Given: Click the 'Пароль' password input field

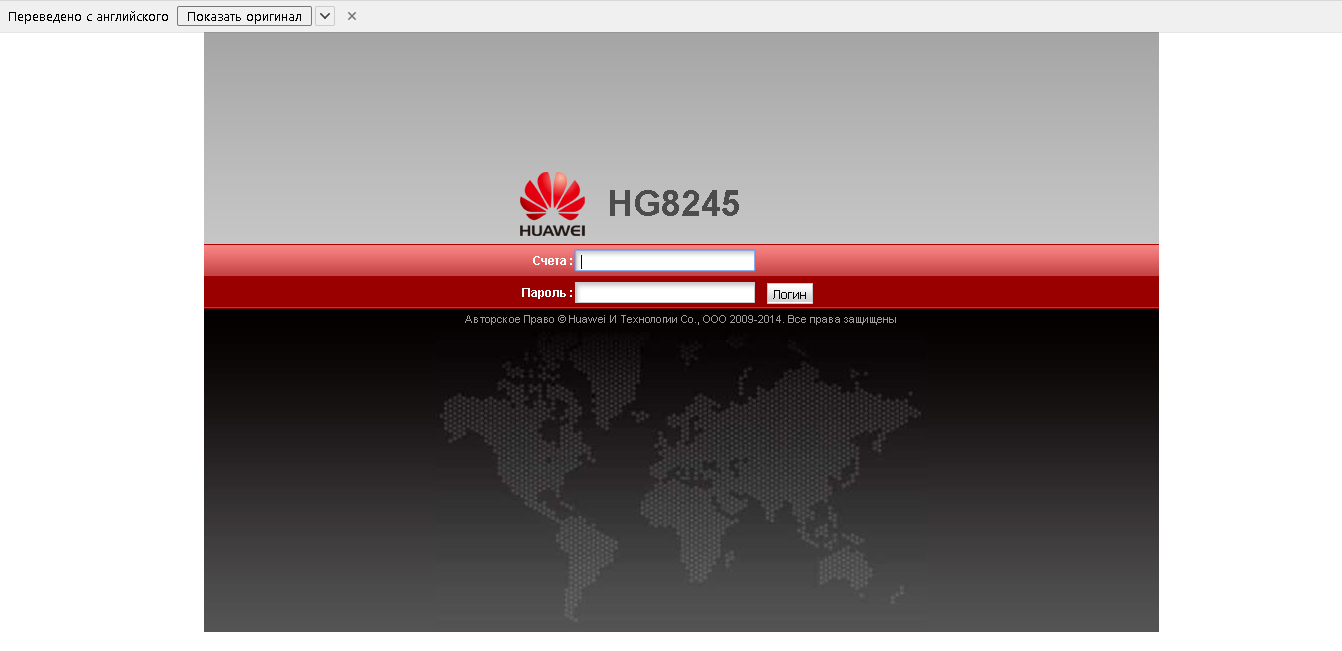Looking at the screenshot, I should (665, 293).
